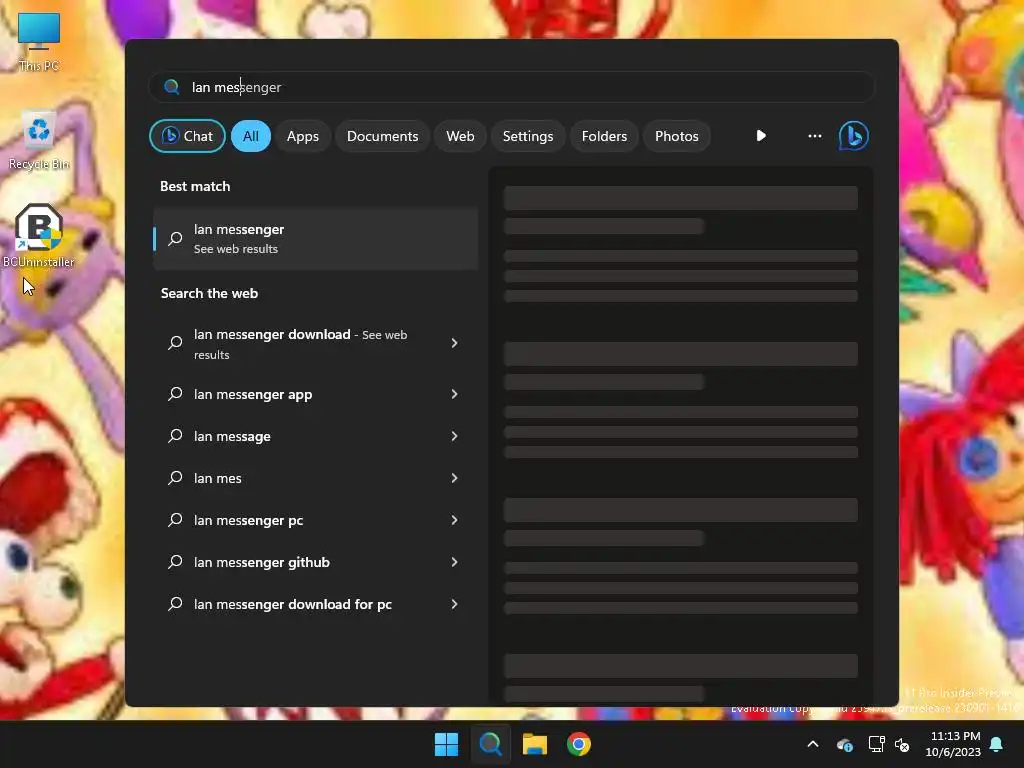Image resolution: width=1024 pixels, height=768 pixels.
Task: Switch to the Chat filter tab
Action: click(x=187, y=136)
